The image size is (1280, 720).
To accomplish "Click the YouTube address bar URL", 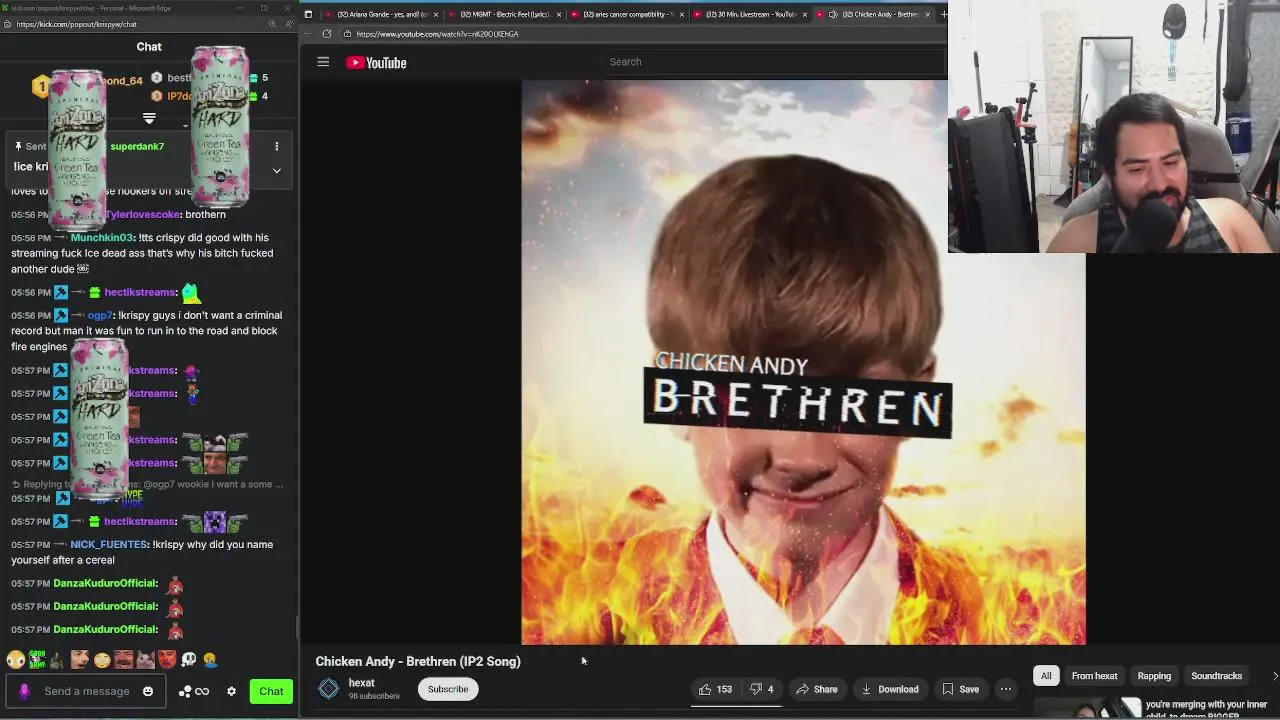I will click(x=437, y=34).
